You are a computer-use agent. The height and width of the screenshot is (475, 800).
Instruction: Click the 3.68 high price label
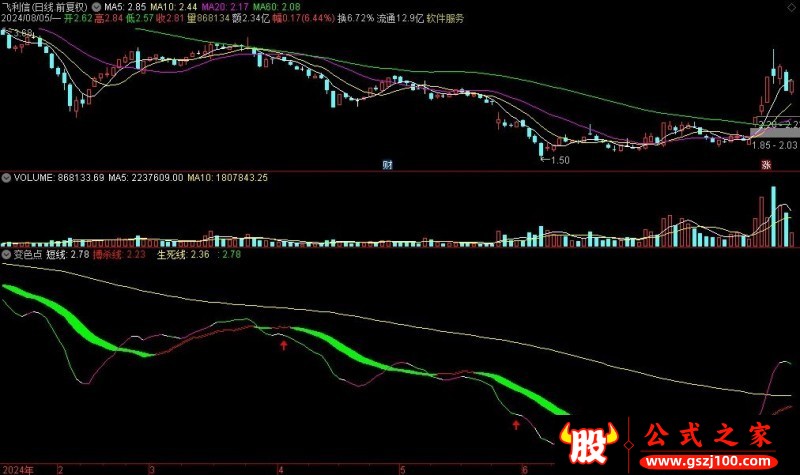click(x=22, y=34)
